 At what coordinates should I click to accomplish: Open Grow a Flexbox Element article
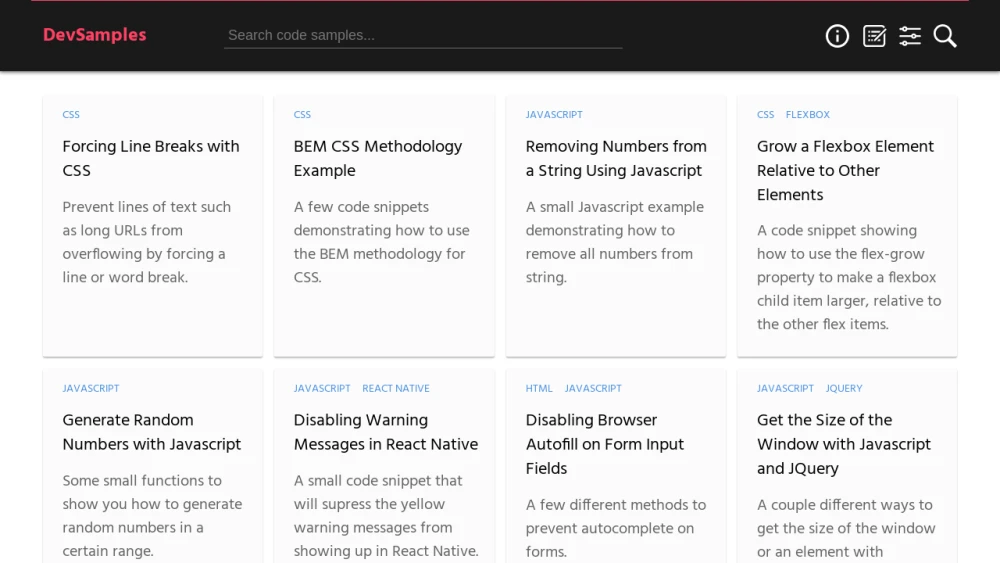tap(845, 170)
